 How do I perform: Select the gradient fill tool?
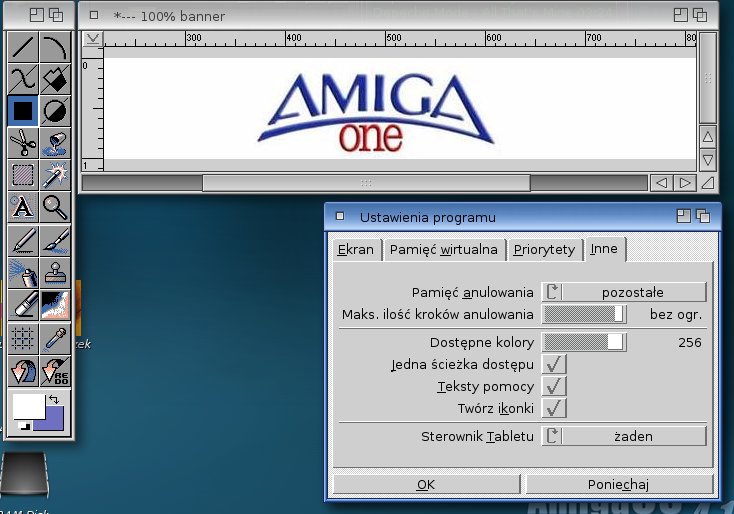point(55,305)
